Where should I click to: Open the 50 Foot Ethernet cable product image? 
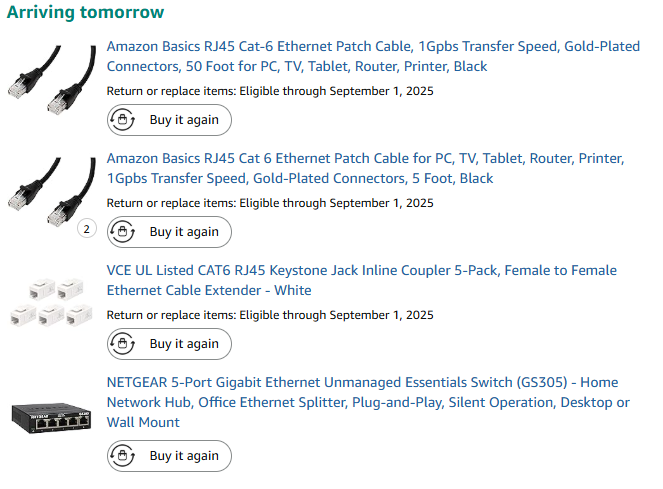point(50,81)
